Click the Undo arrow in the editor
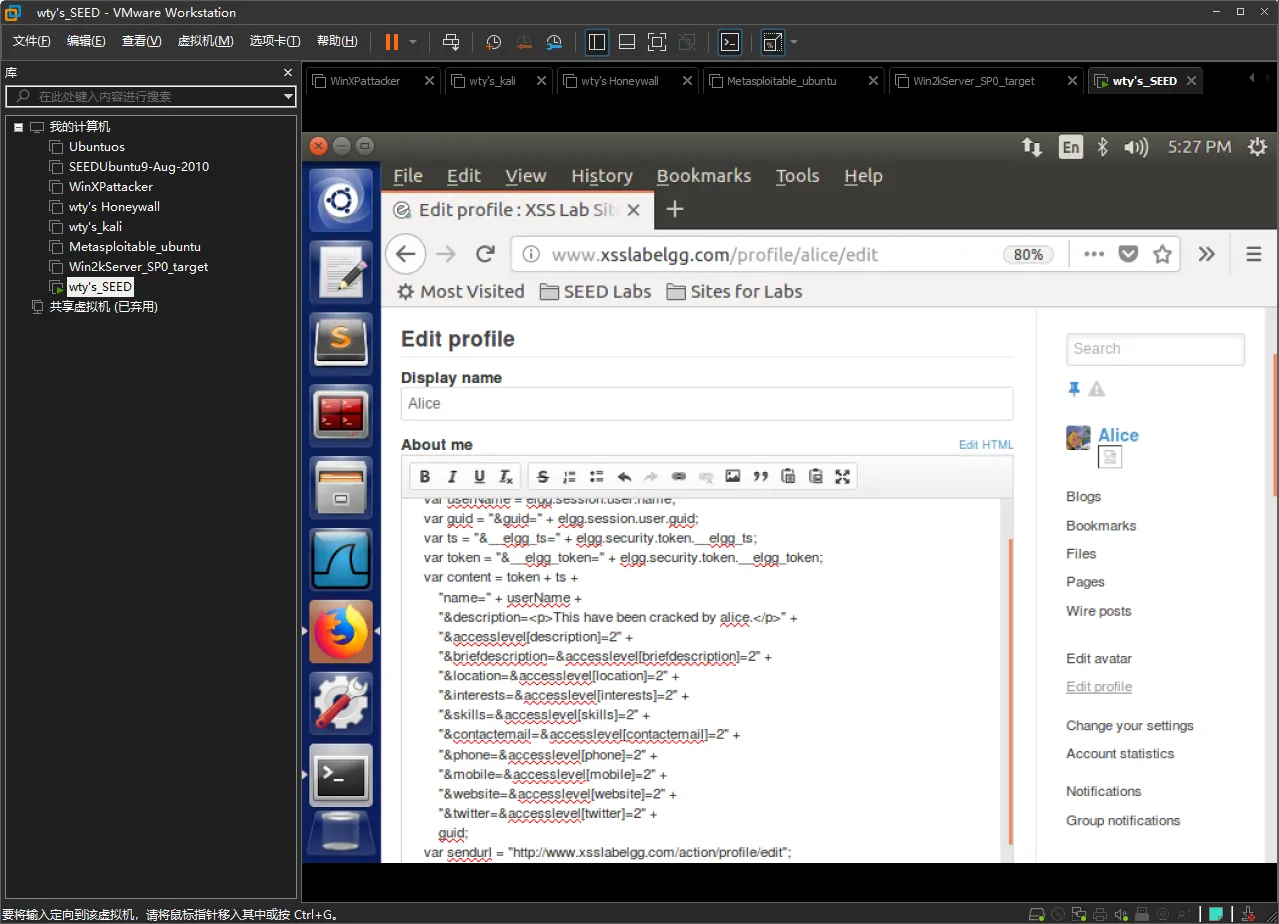 624,476
